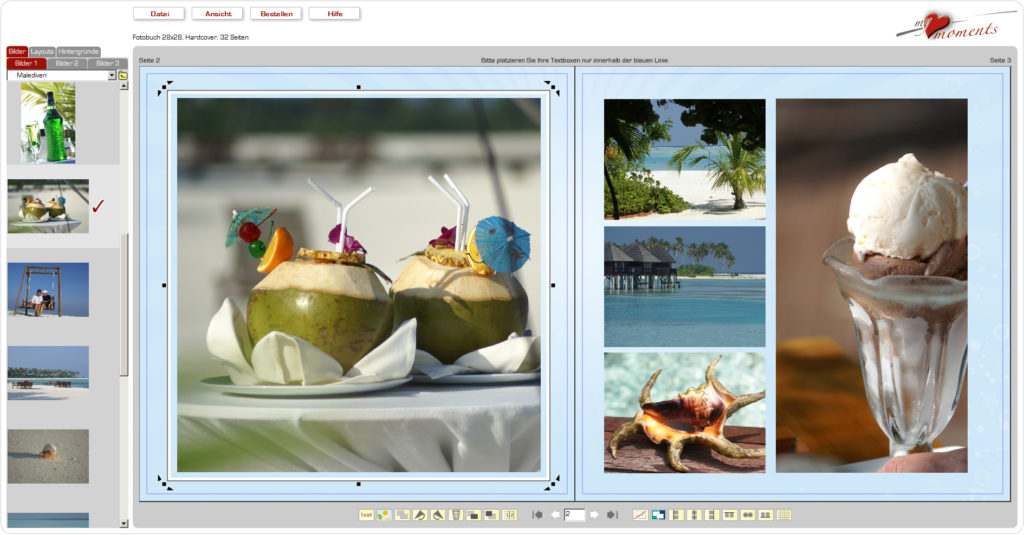Screen dimensions: 1024x535
Task: Click the insert picture icon with sun
Action: [x=384, y=515]
